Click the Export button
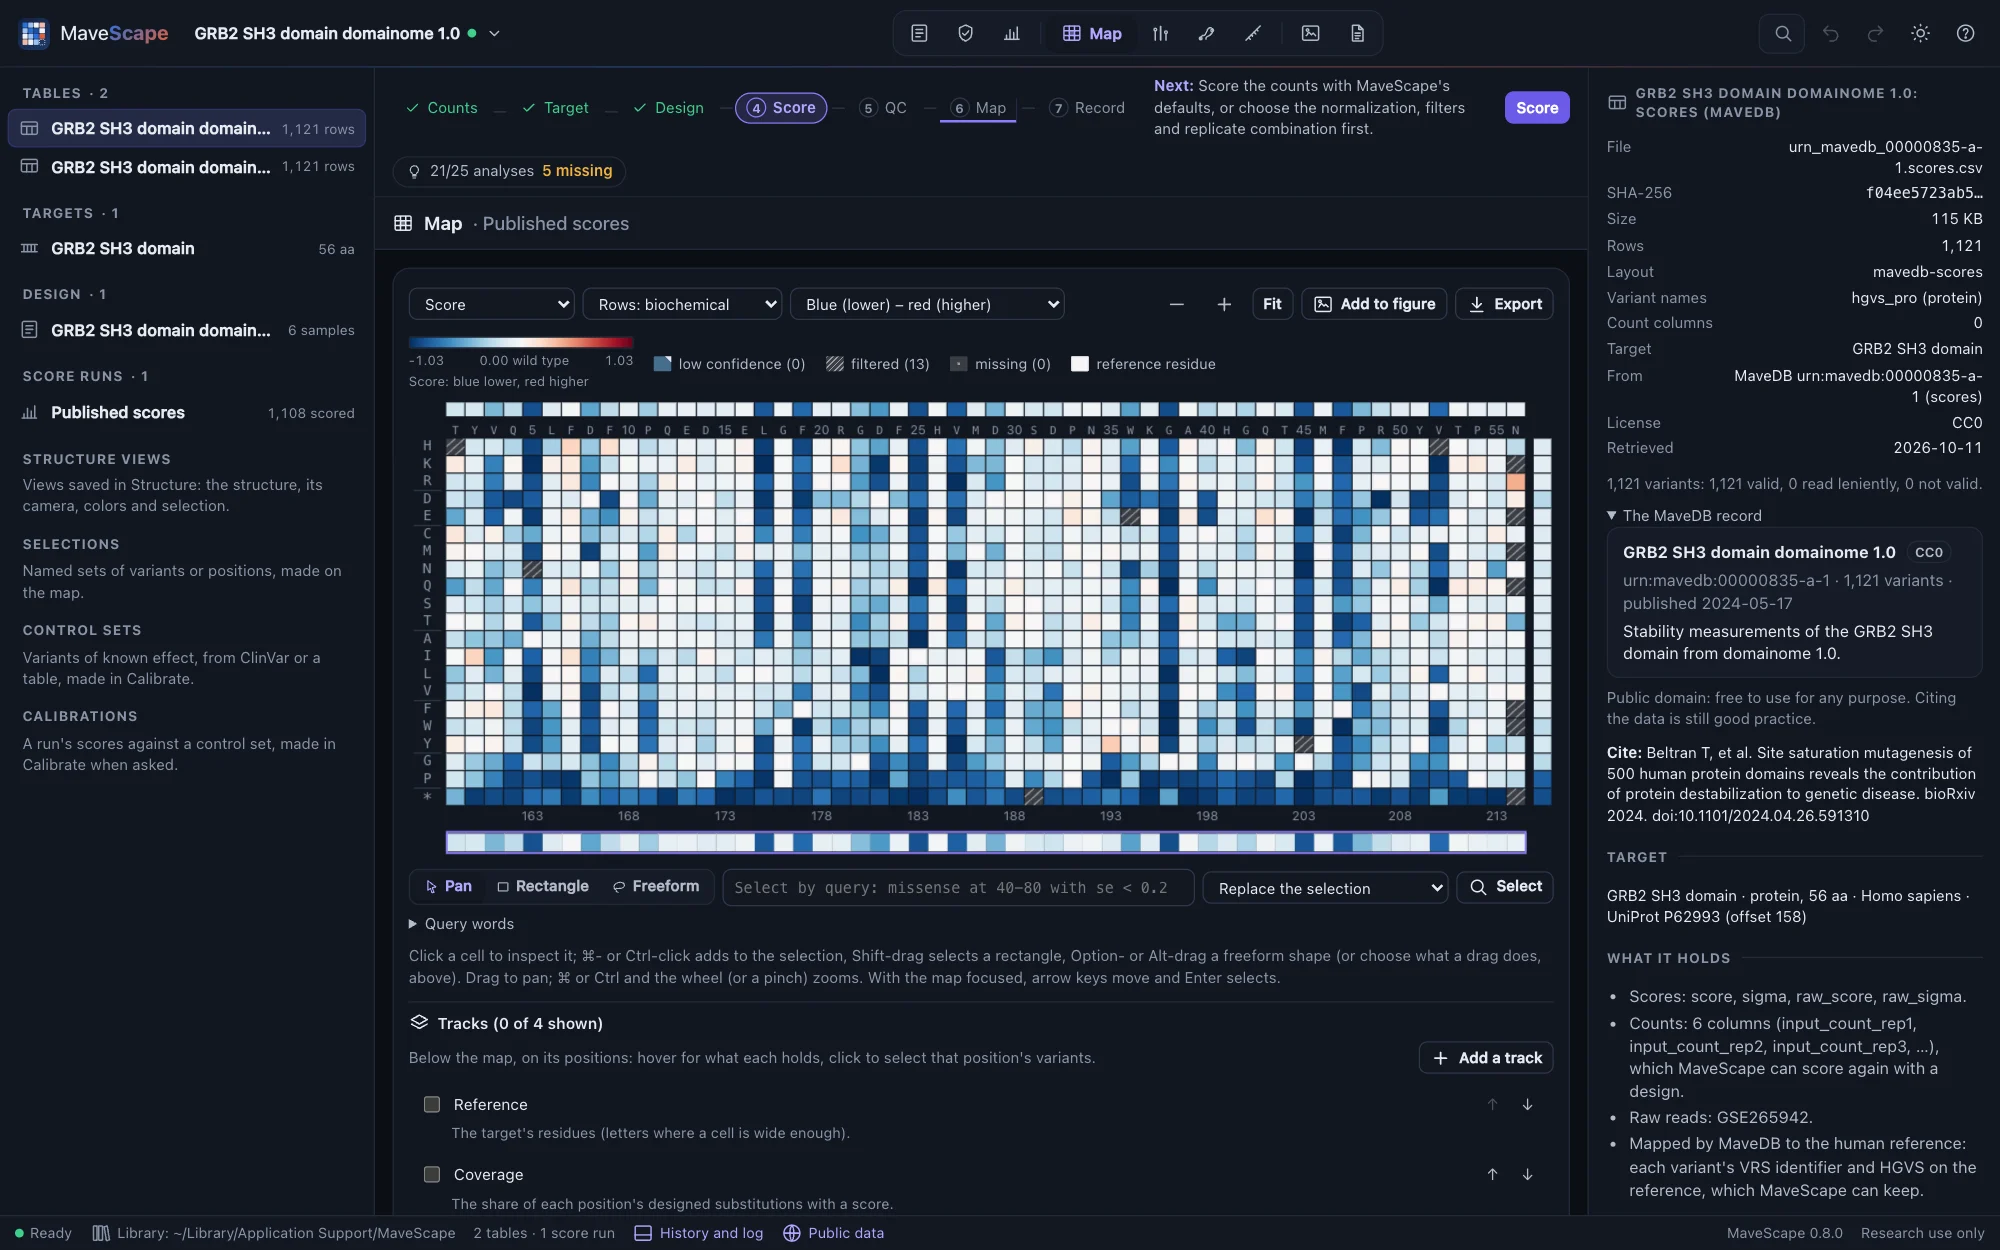The width and height of the screenshot is (2000, 1250). [x=1504, y=304]
